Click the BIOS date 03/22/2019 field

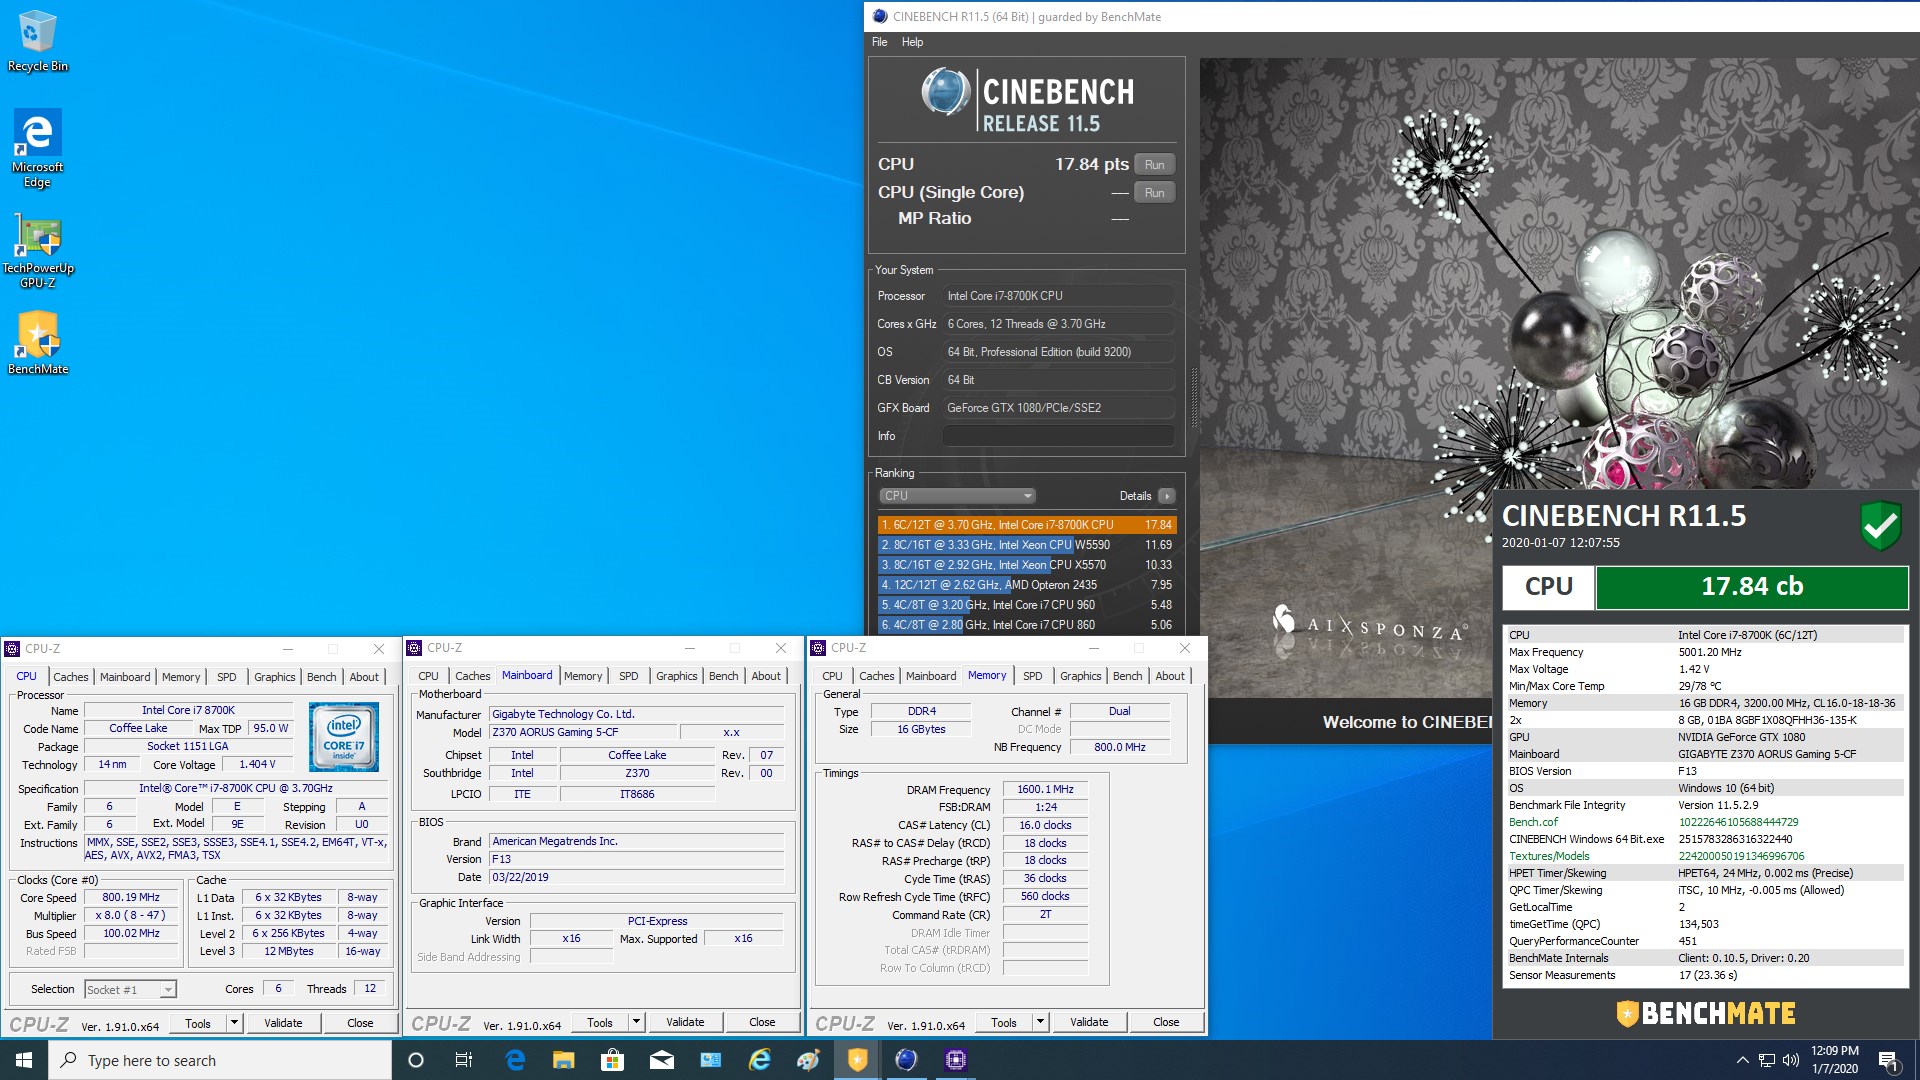(637, 877)
